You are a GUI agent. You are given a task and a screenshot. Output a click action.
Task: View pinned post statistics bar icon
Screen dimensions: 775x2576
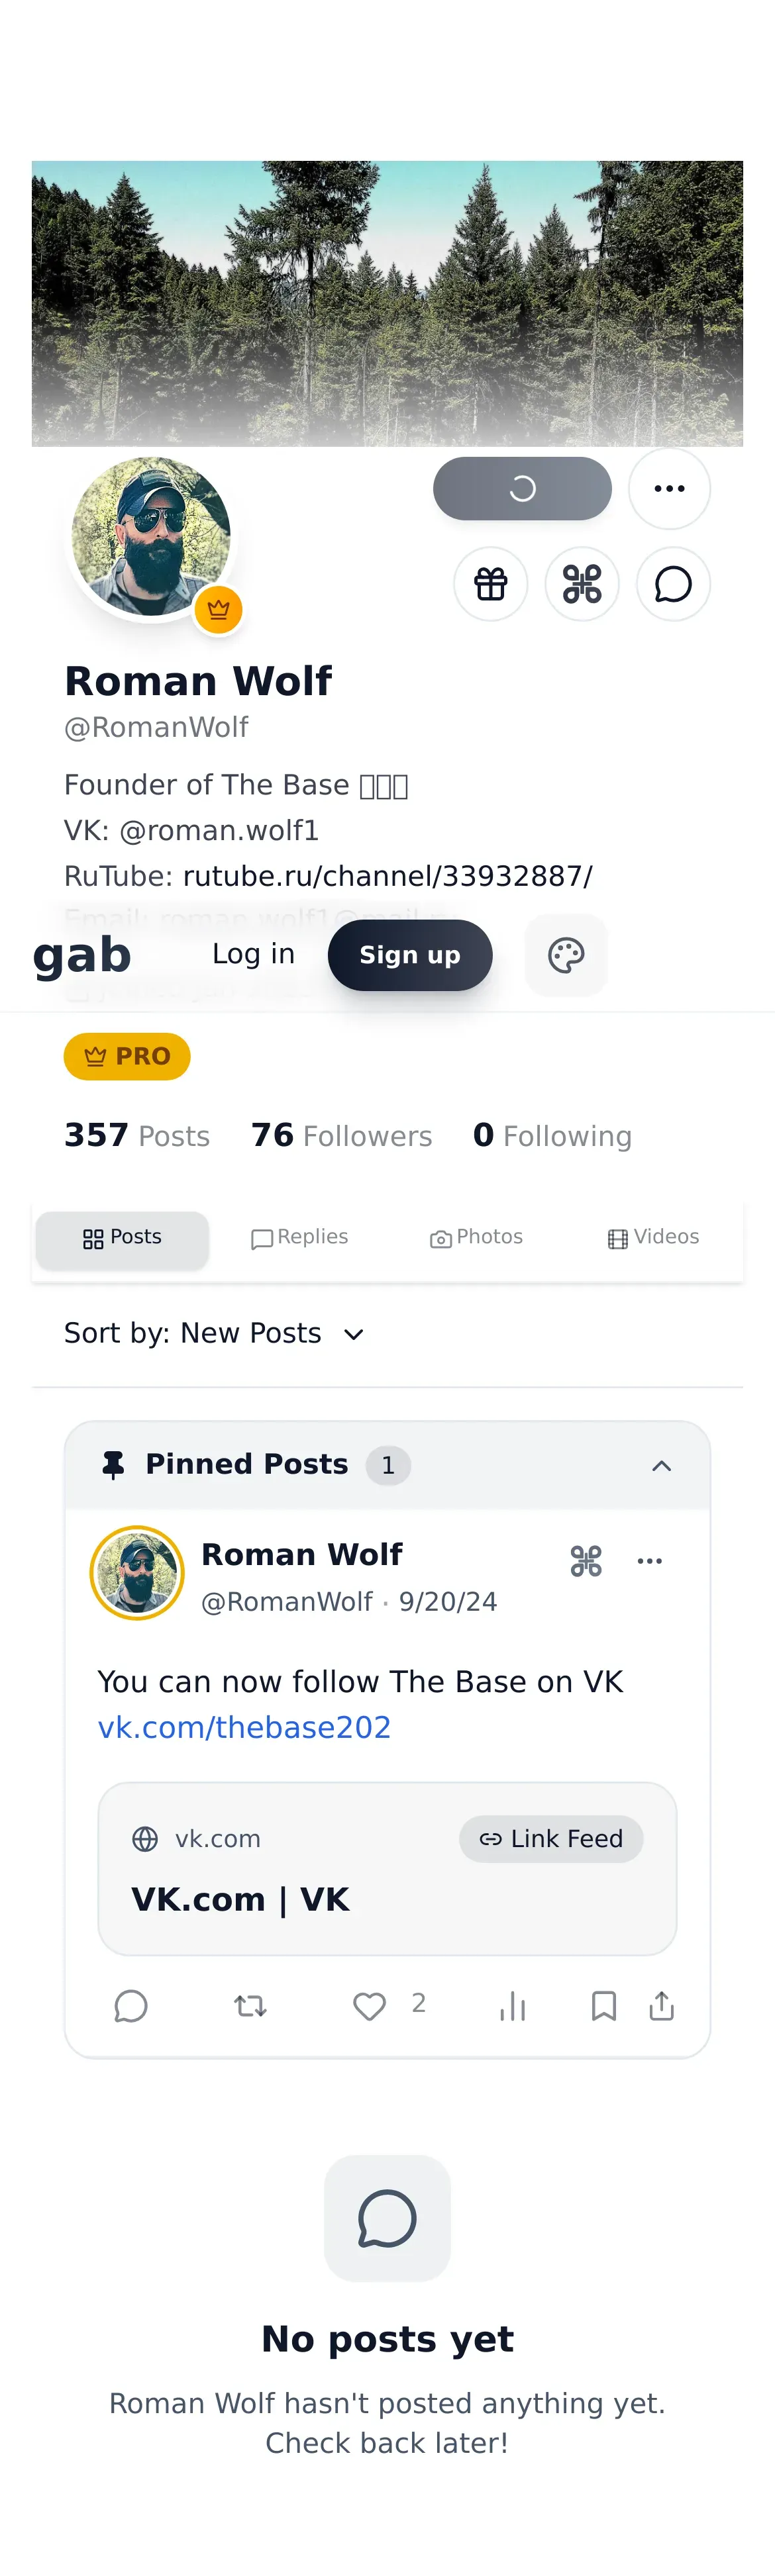click(513, 2006)
